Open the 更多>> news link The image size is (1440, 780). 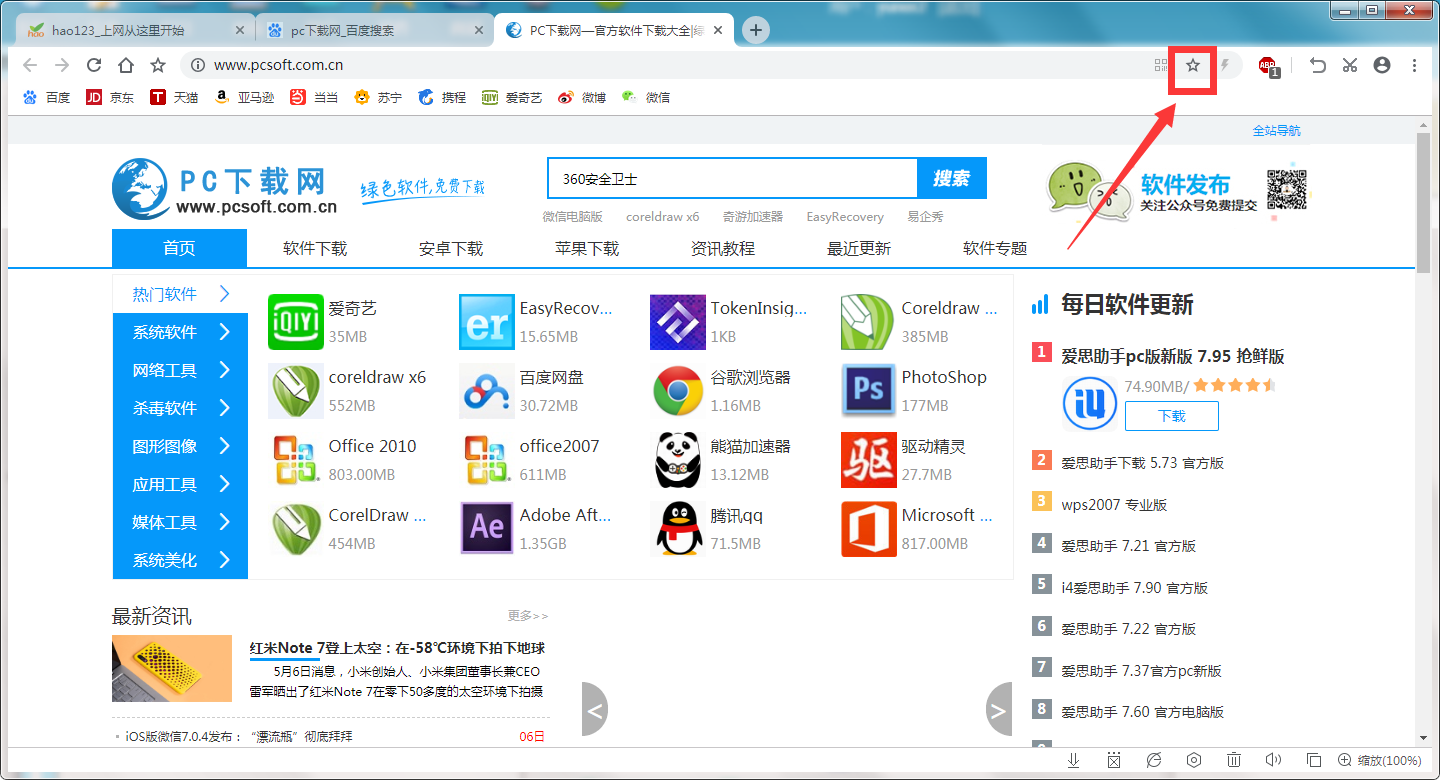(x=529, y=616)
